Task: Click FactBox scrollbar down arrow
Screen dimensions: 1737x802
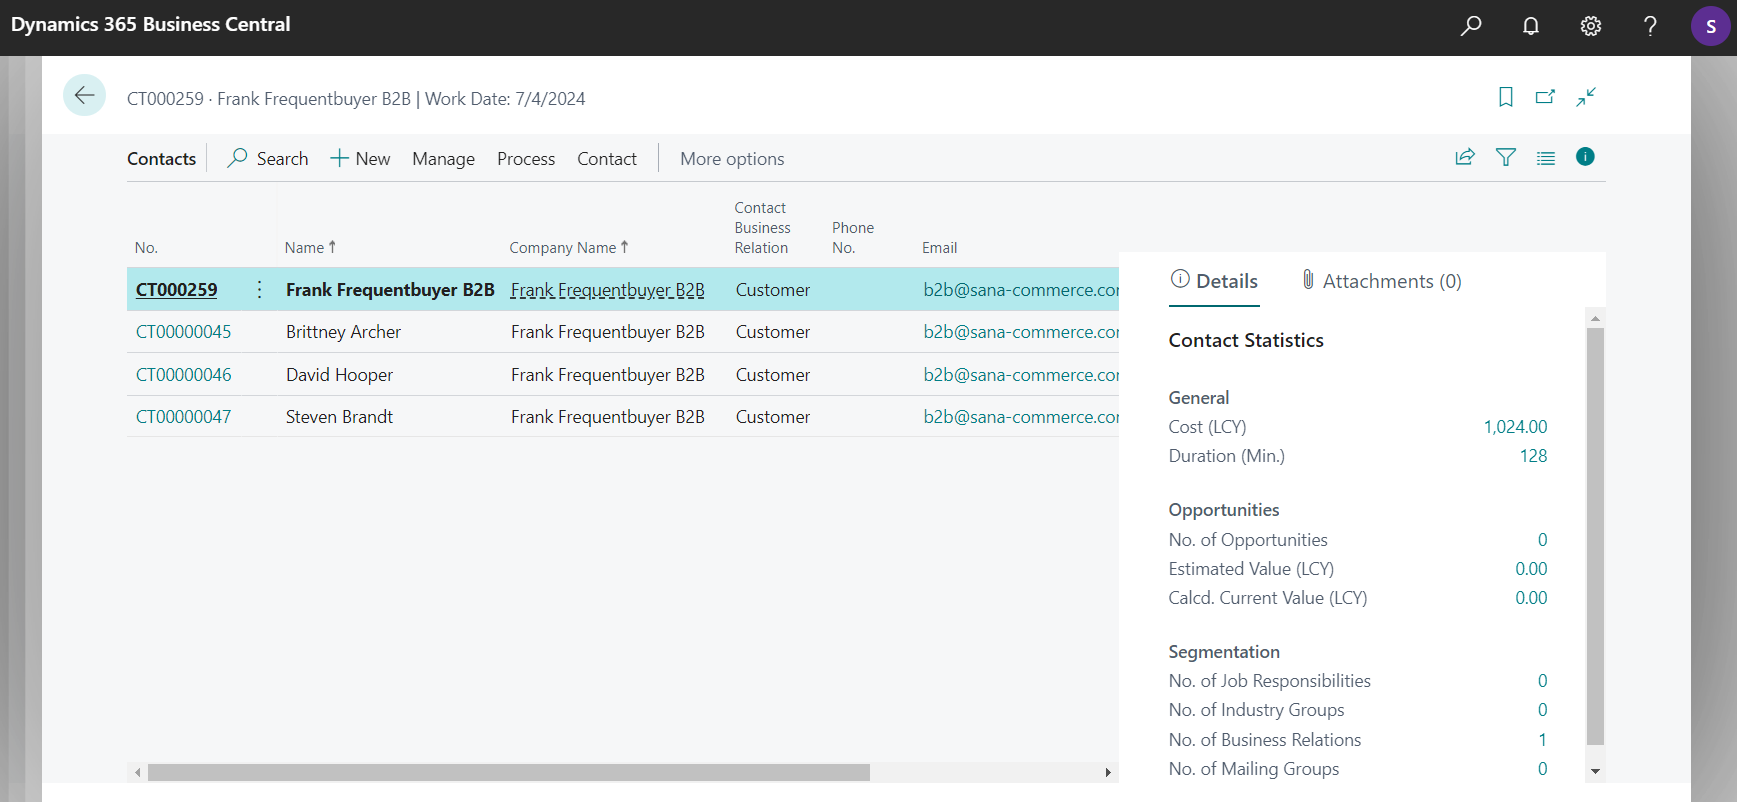Action: tap(1595, 771)
